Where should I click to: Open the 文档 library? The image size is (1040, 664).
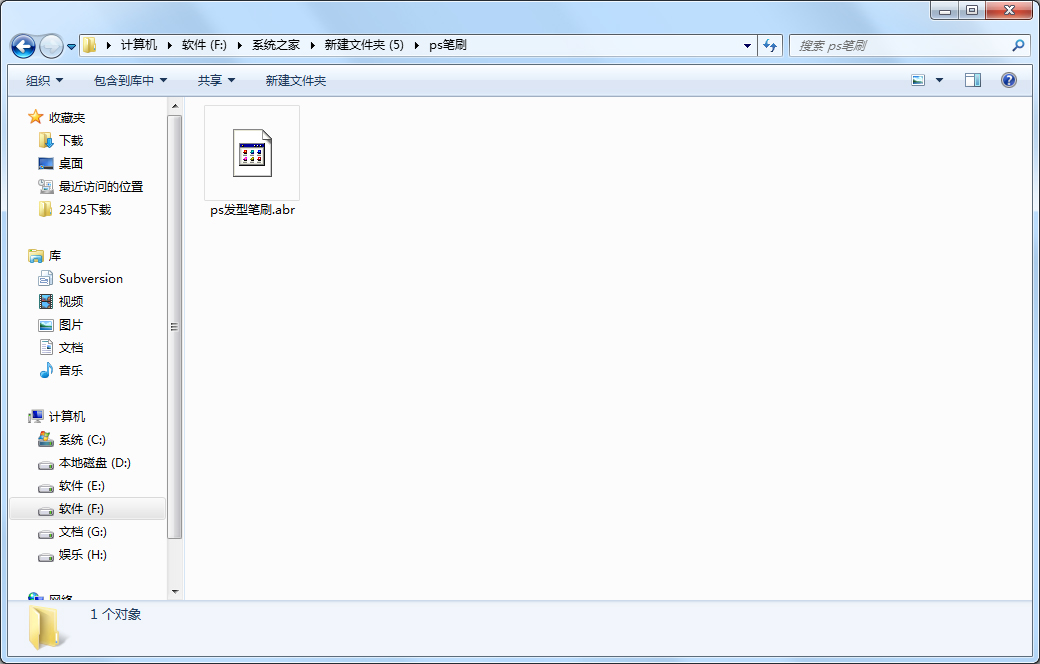pyautogui.click(x=71, y=348)
